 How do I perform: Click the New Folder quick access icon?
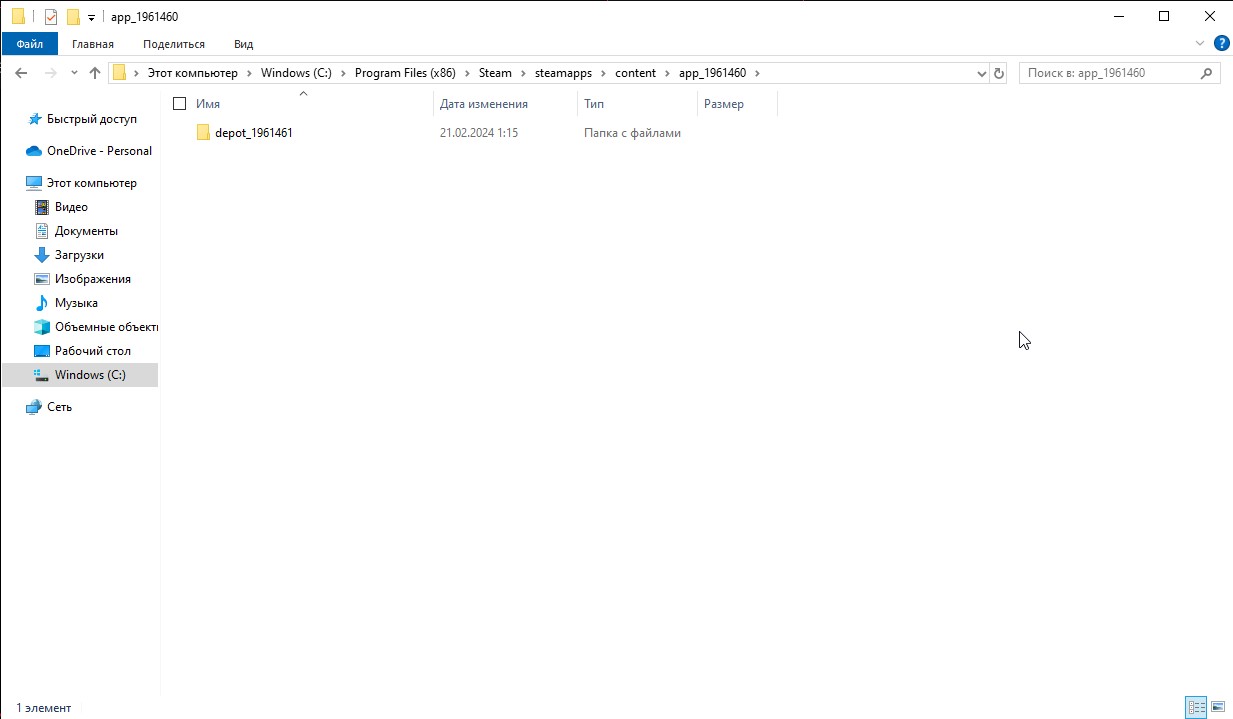73,17
